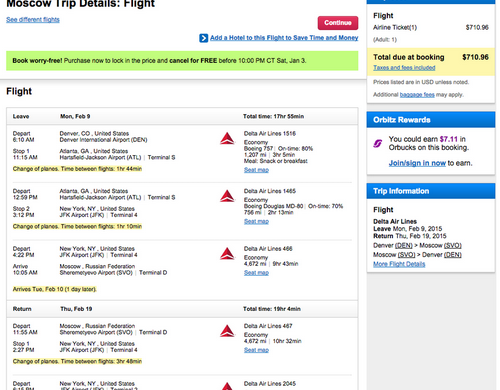The image size is (500, 390).
Task: Open Taxes and fees included link
Action: [x=404, y=68]
